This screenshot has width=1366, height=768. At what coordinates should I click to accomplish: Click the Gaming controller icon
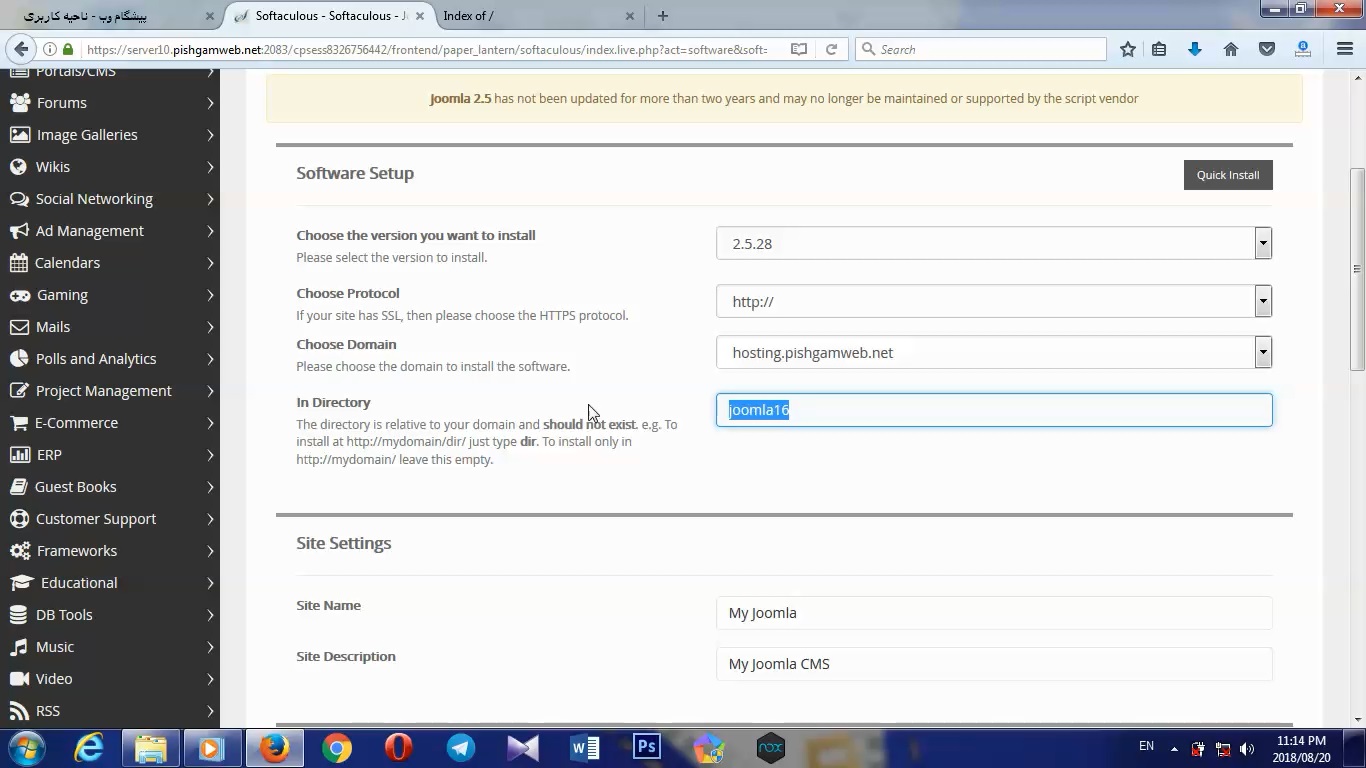(19, 295)
